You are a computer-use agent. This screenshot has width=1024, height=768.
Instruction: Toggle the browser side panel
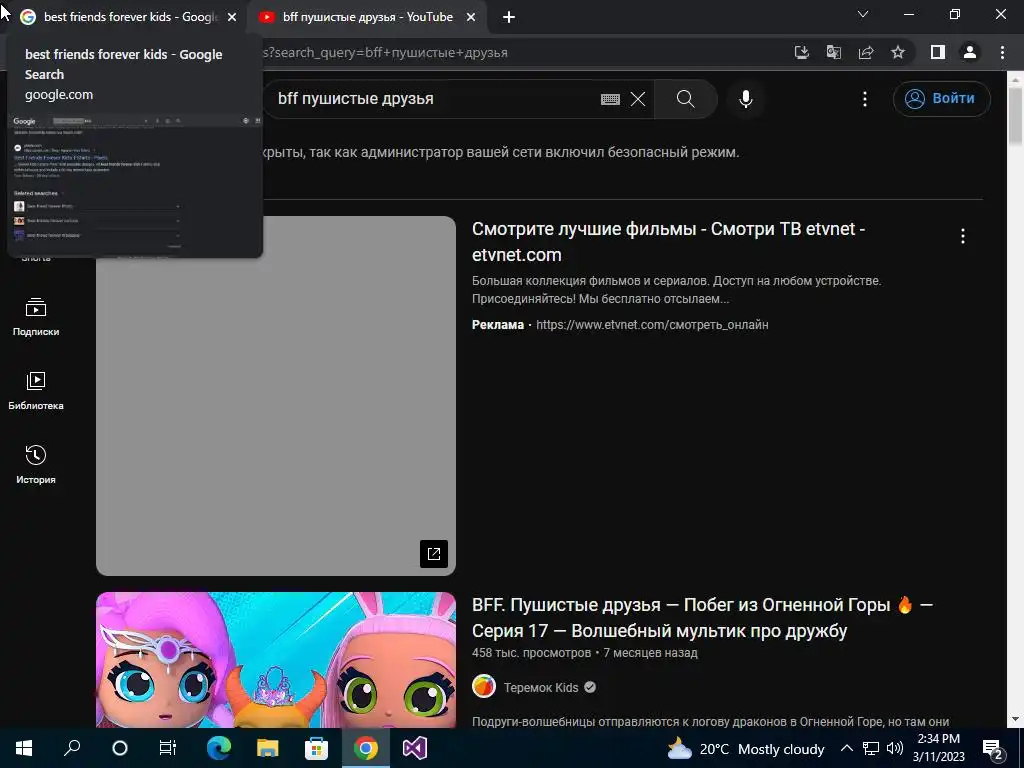click(x=938, y=52)
